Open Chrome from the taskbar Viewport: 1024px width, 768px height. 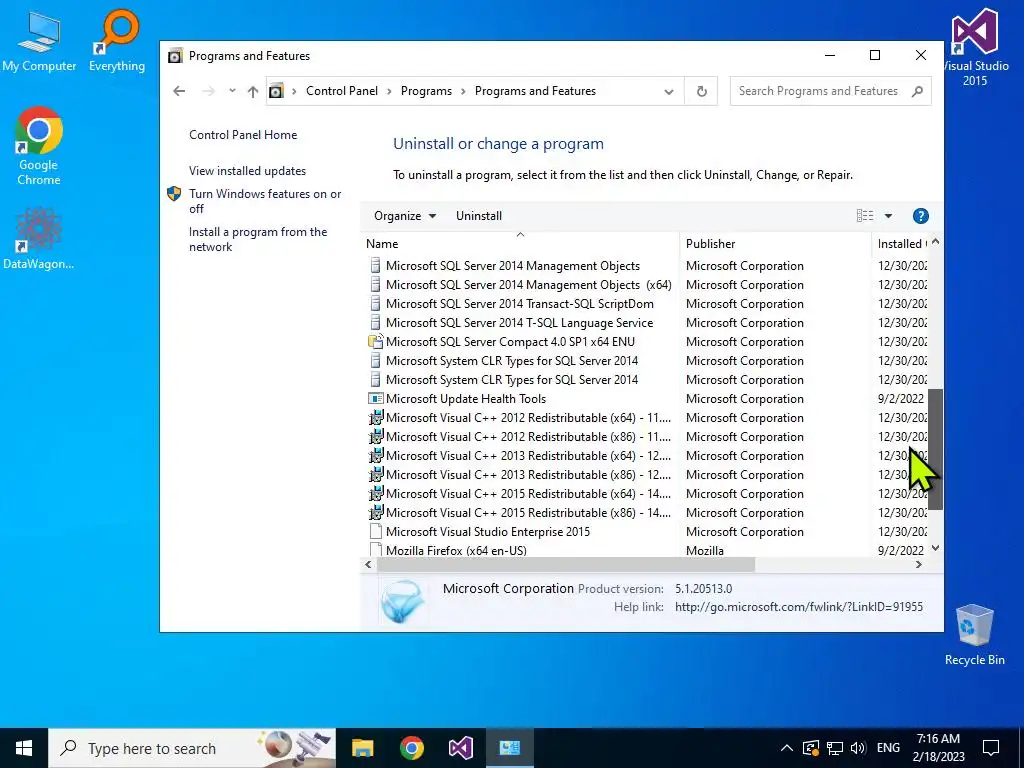411,748
